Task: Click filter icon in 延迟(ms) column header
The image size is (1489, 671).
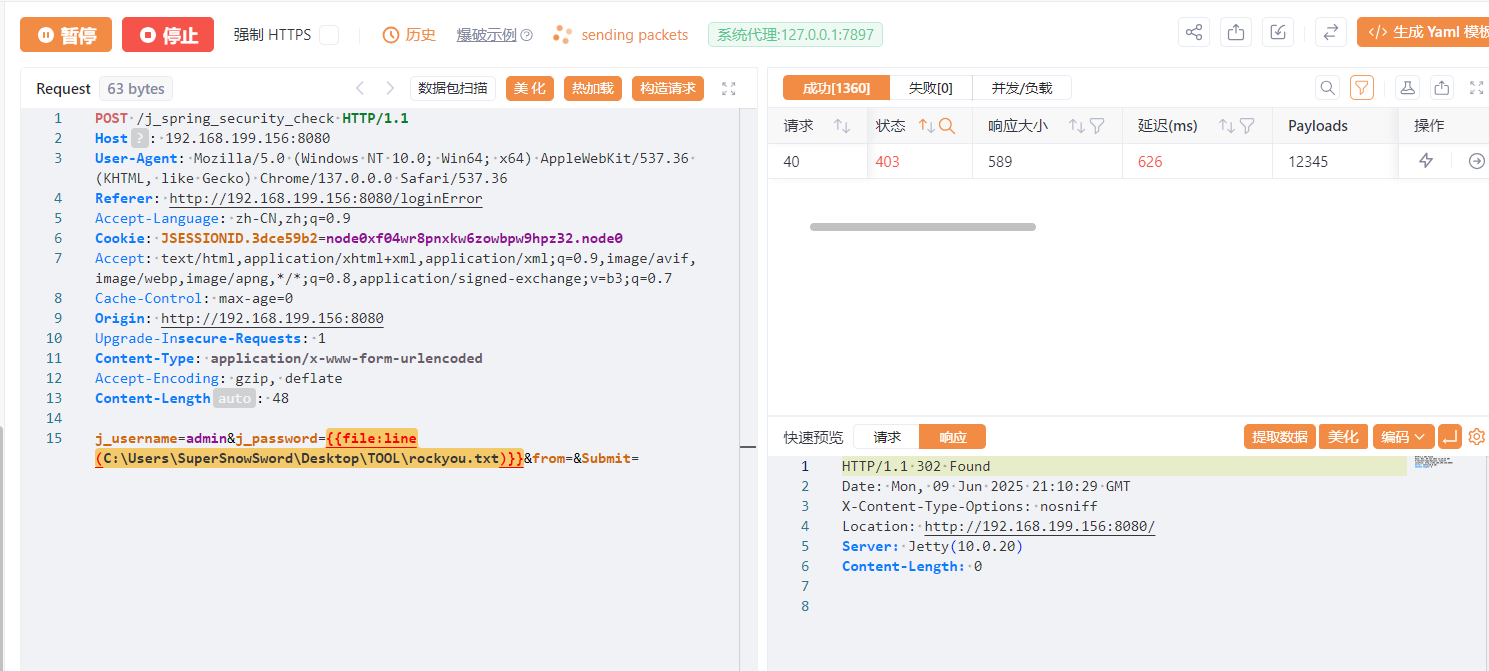Action: coord(1247,126)
